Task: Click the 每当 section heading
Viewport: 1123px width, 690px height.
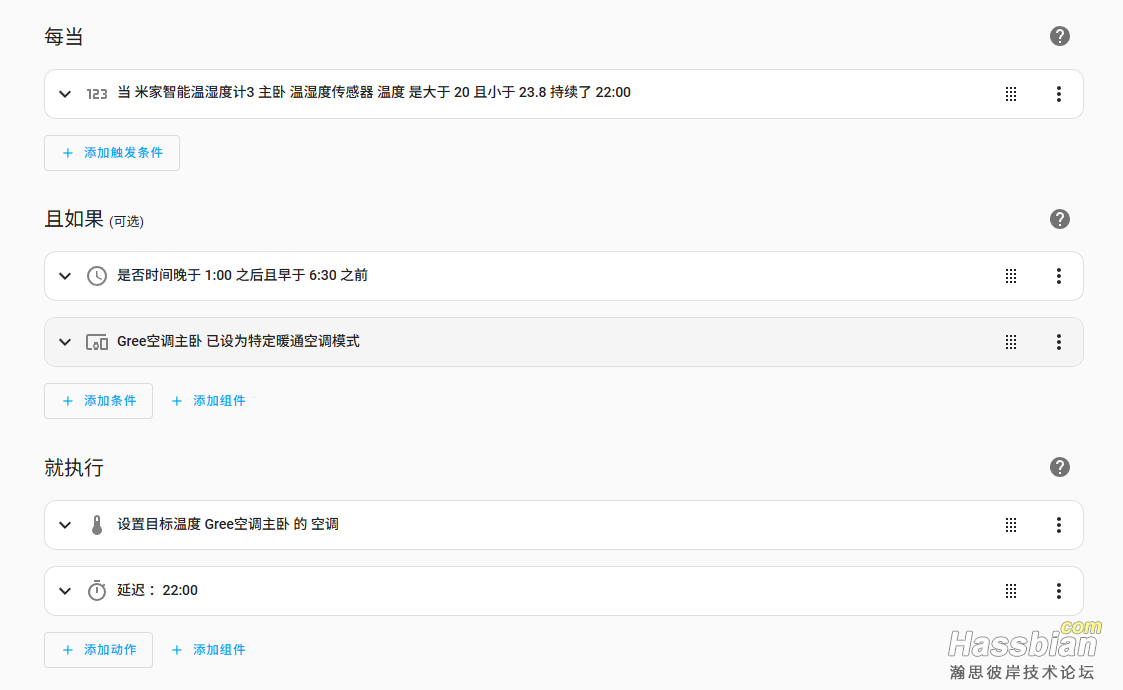Action: tap(64, 37)
